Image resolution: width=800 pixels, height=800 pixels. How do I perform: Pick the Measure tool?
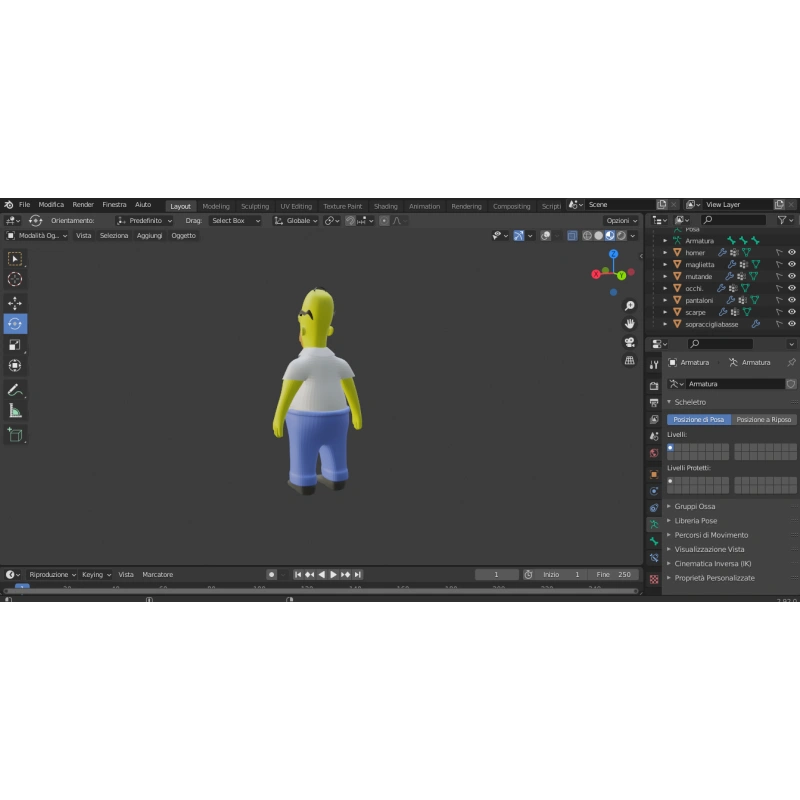click(x=15, y=411)
